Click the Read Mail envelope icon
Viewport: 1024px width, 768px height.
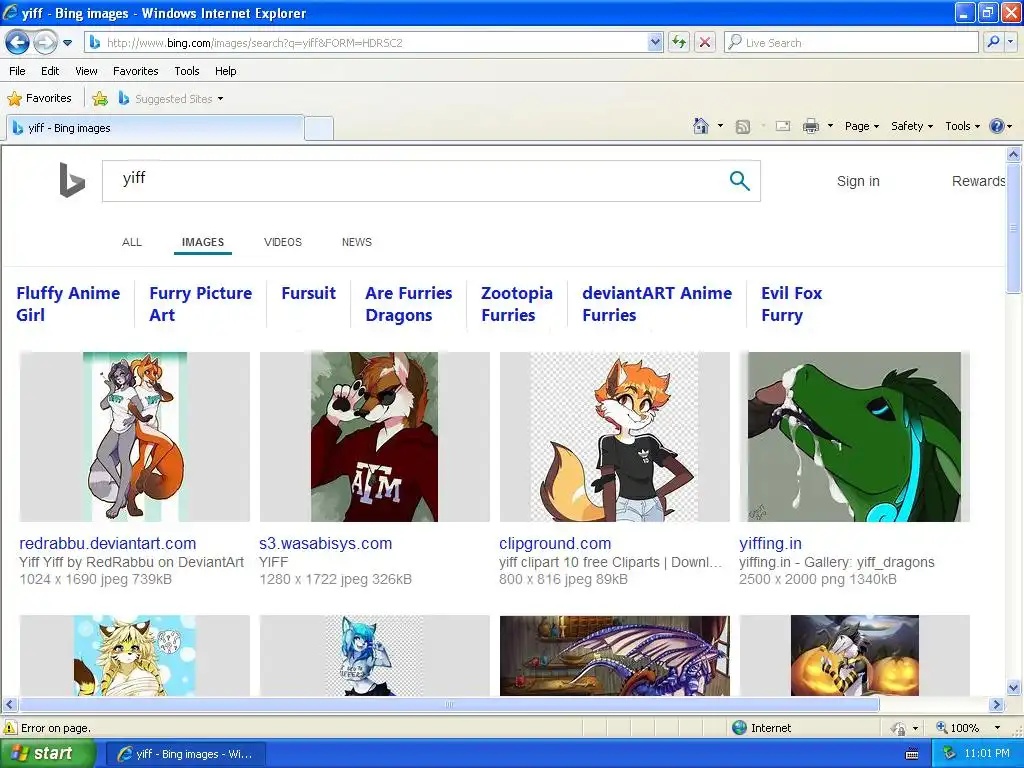(x=783, y=126)
